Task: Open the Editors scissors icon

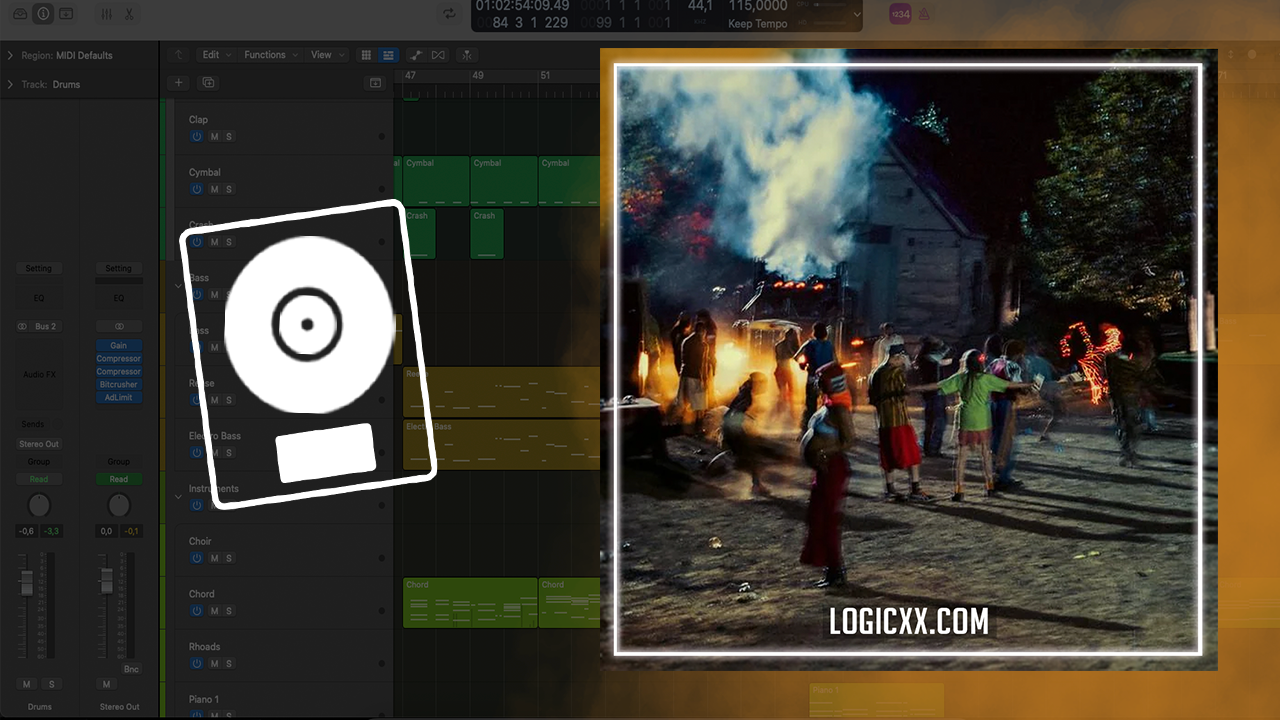Action: click(x=129, y=14)
